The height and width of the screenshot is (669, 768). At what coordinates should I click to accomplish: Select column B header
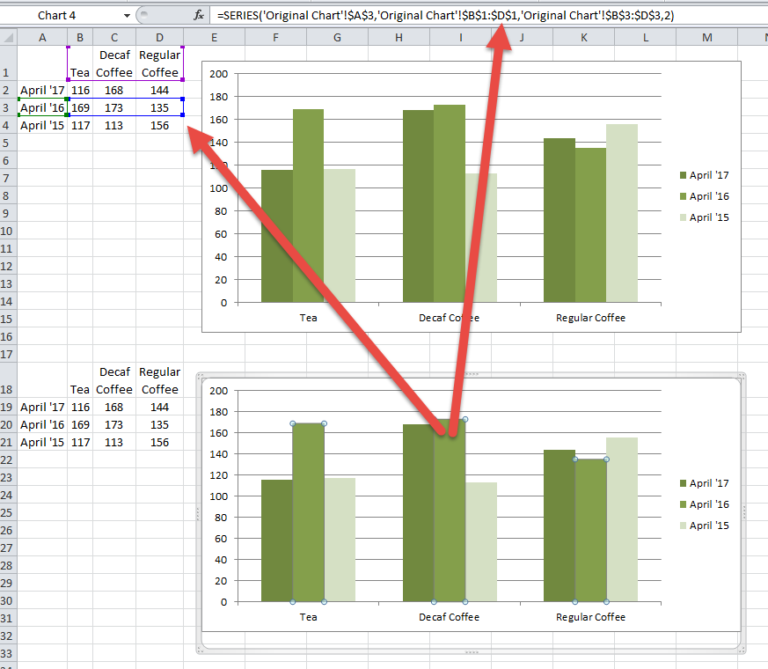tap(80, 37)
